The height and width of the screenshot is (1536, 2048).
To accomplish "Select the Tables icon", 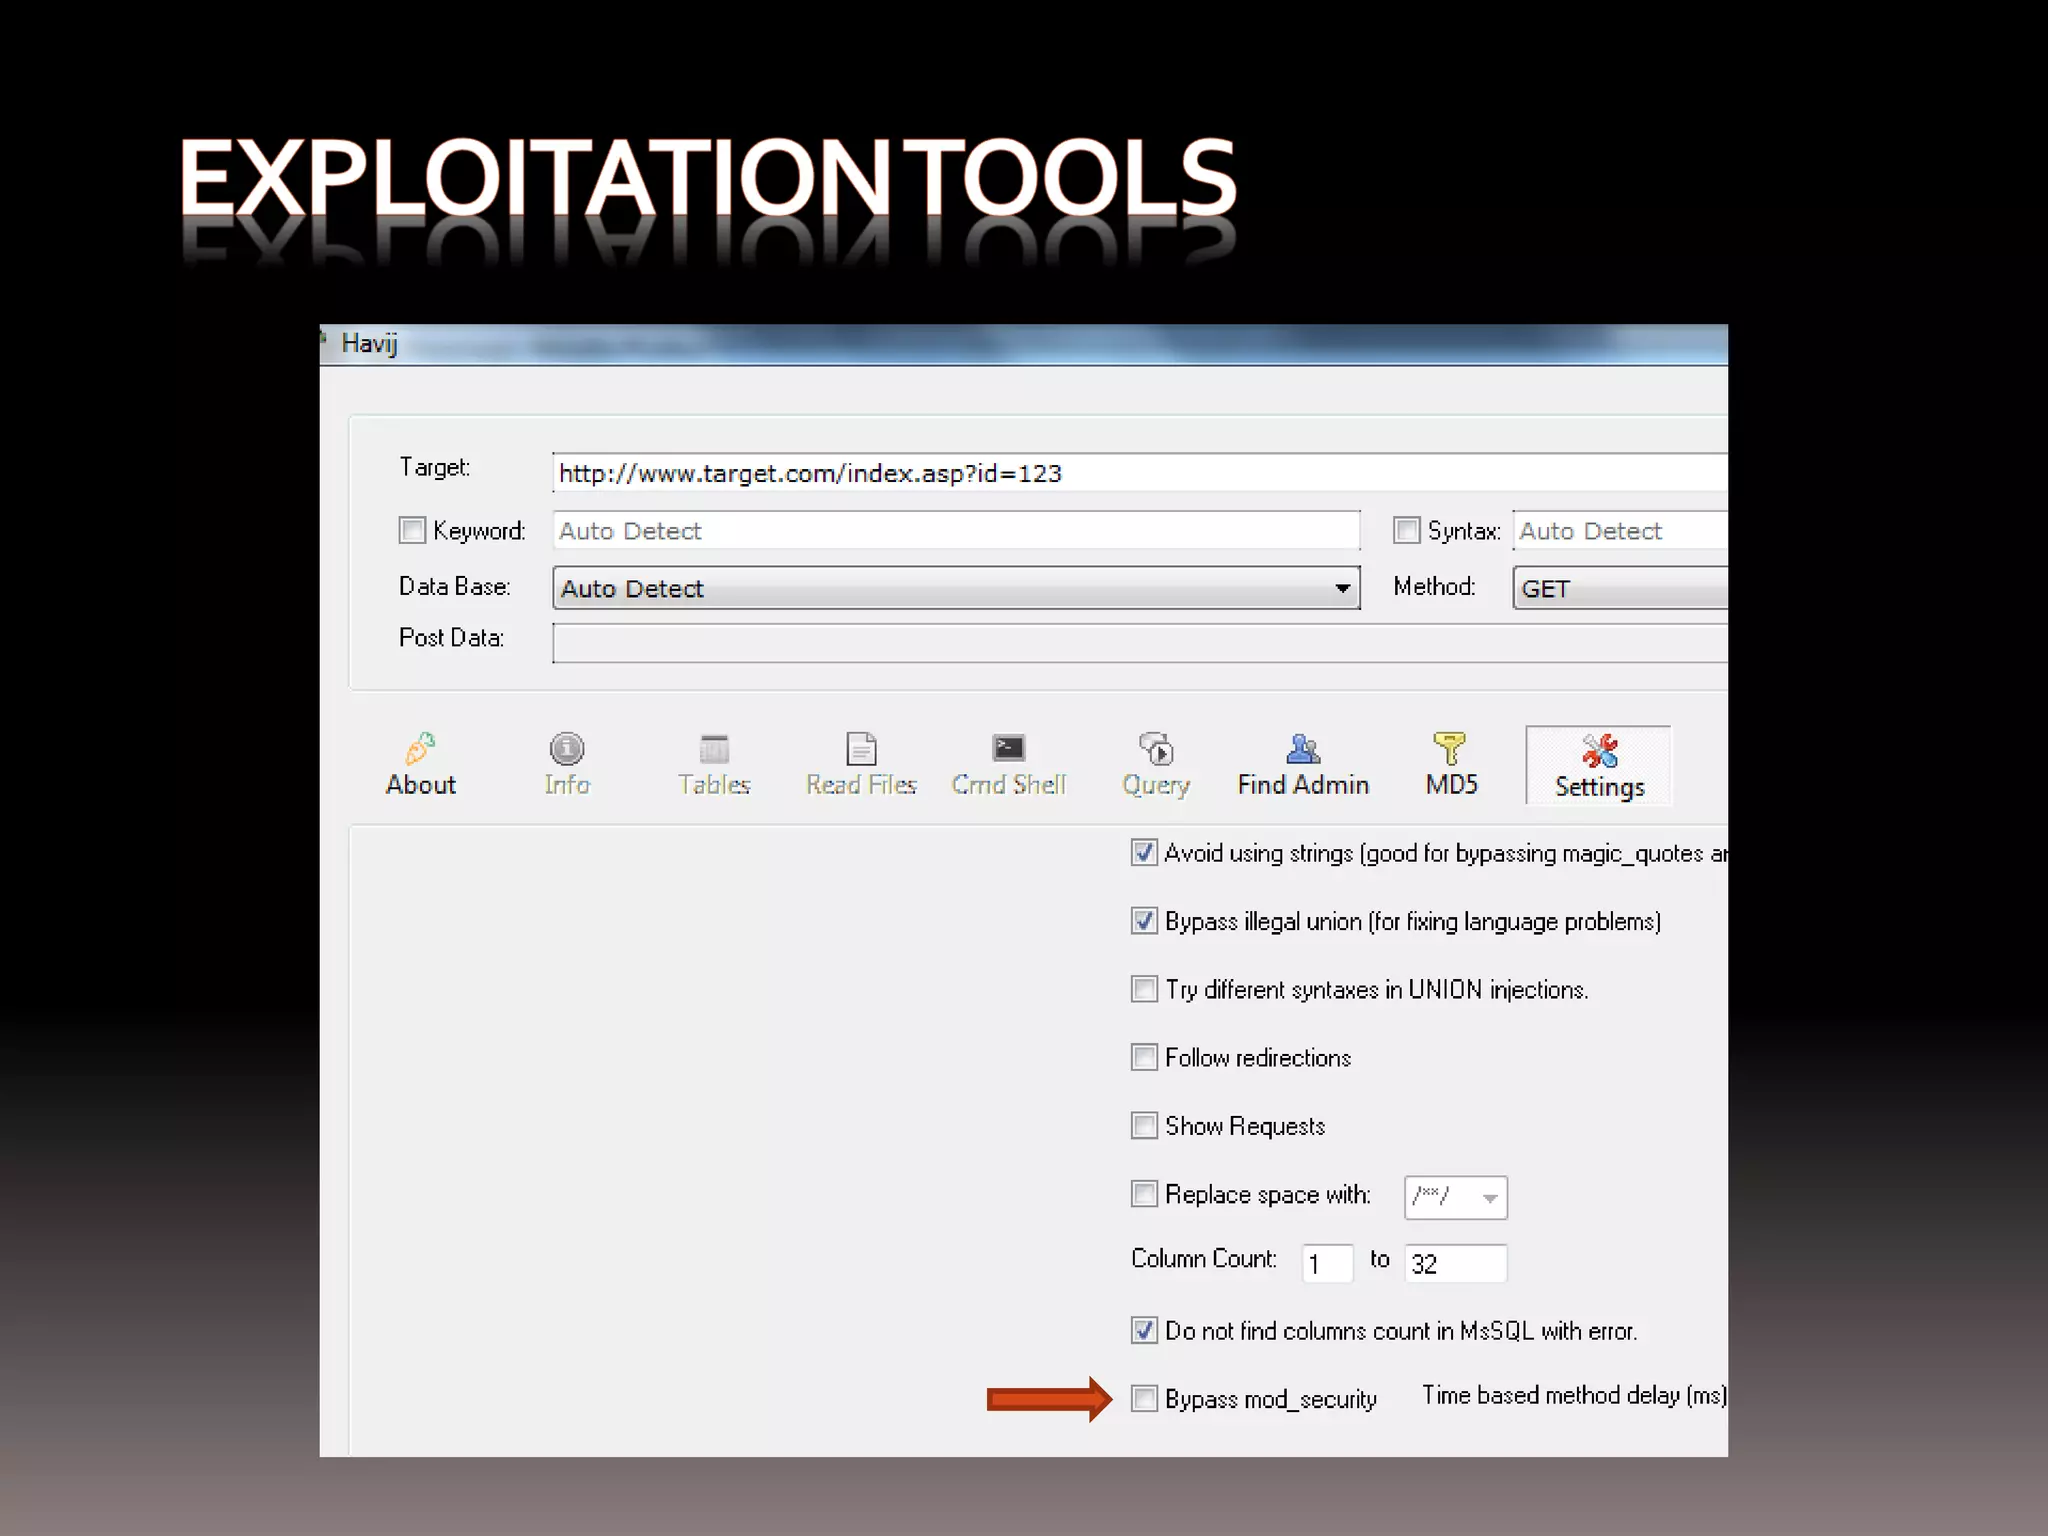I will click(714, 749).
